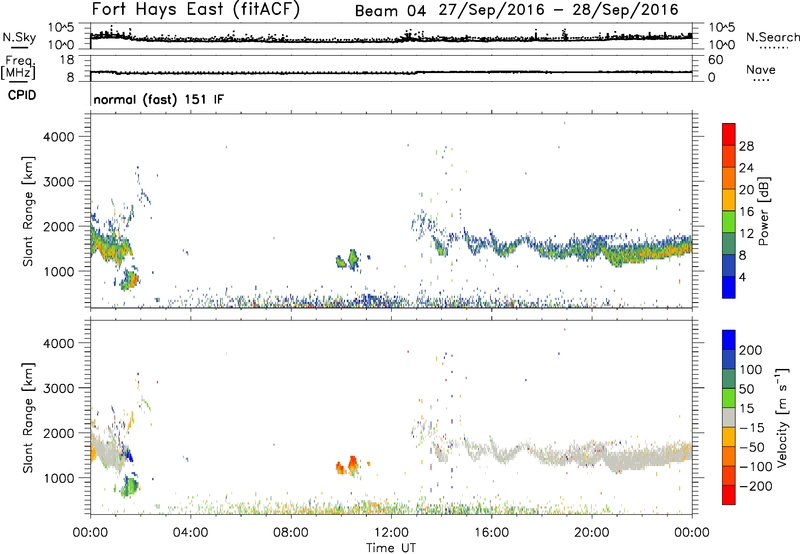800x554 pixels.
Task: Select the date range '27/Sep/2016 - 28/Sep/2016'
Action: pos(559,10)
